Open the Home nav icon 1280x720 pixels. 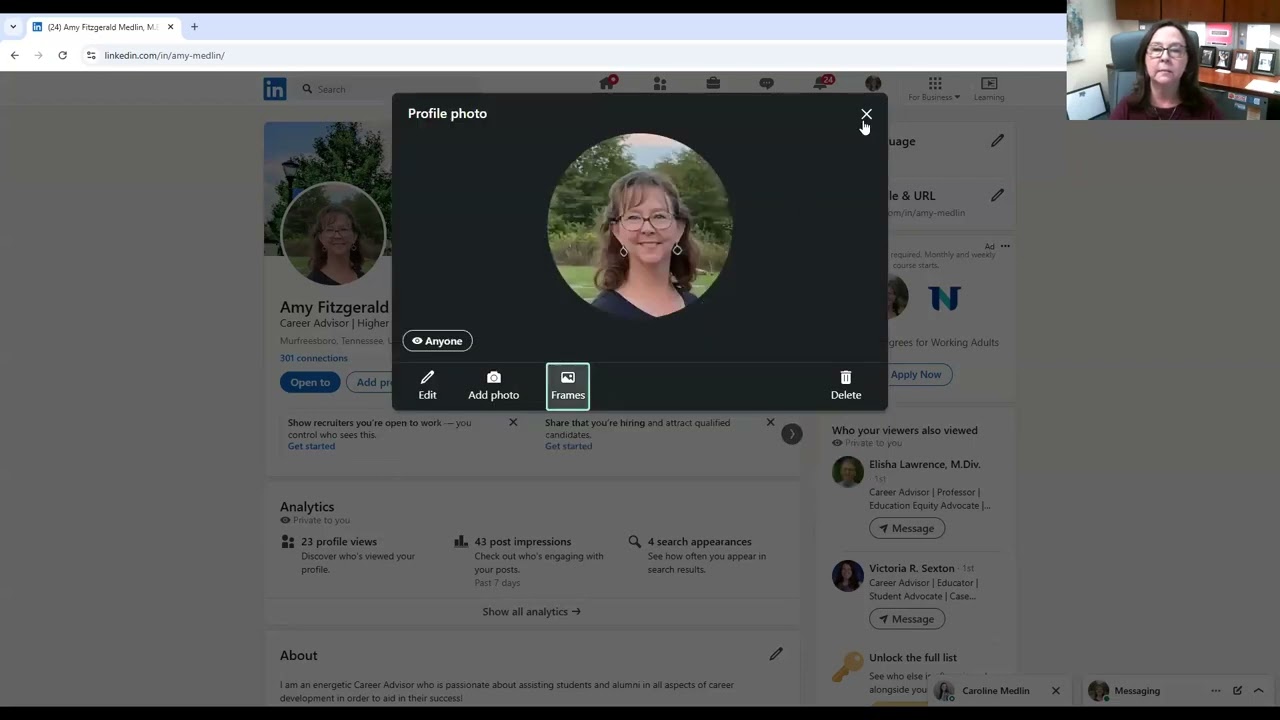[x=607, y=84]
